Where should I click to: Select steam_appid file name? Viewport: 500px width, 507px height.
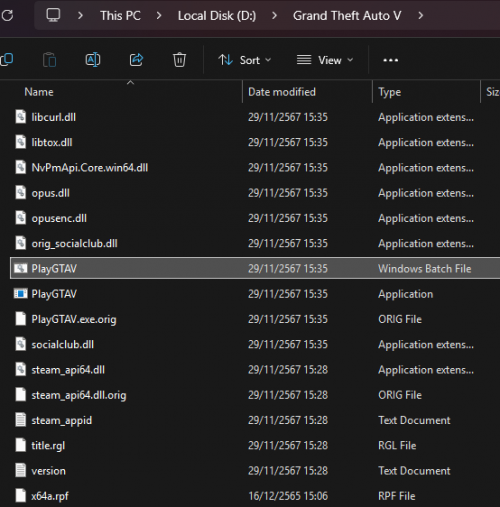pyautogui.click(x=62, y=421)
